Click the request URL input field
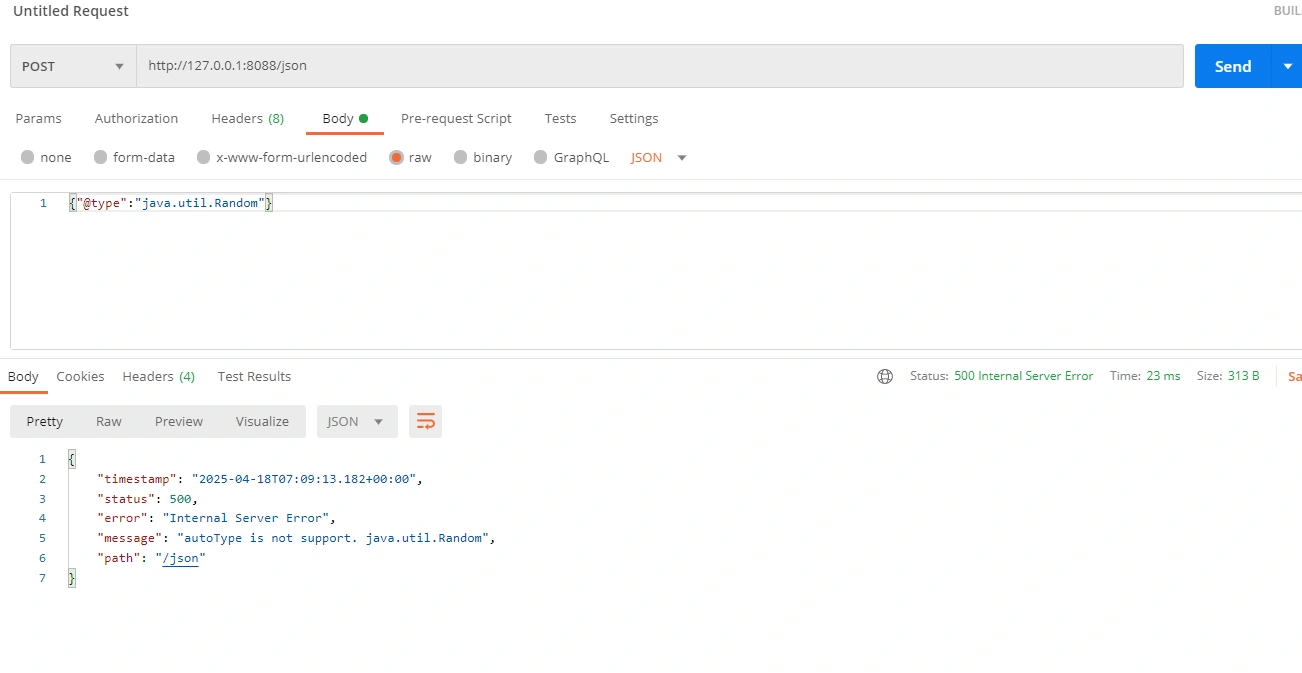Viewport: 1302px width, 673px height. click(x=659, y=66)
